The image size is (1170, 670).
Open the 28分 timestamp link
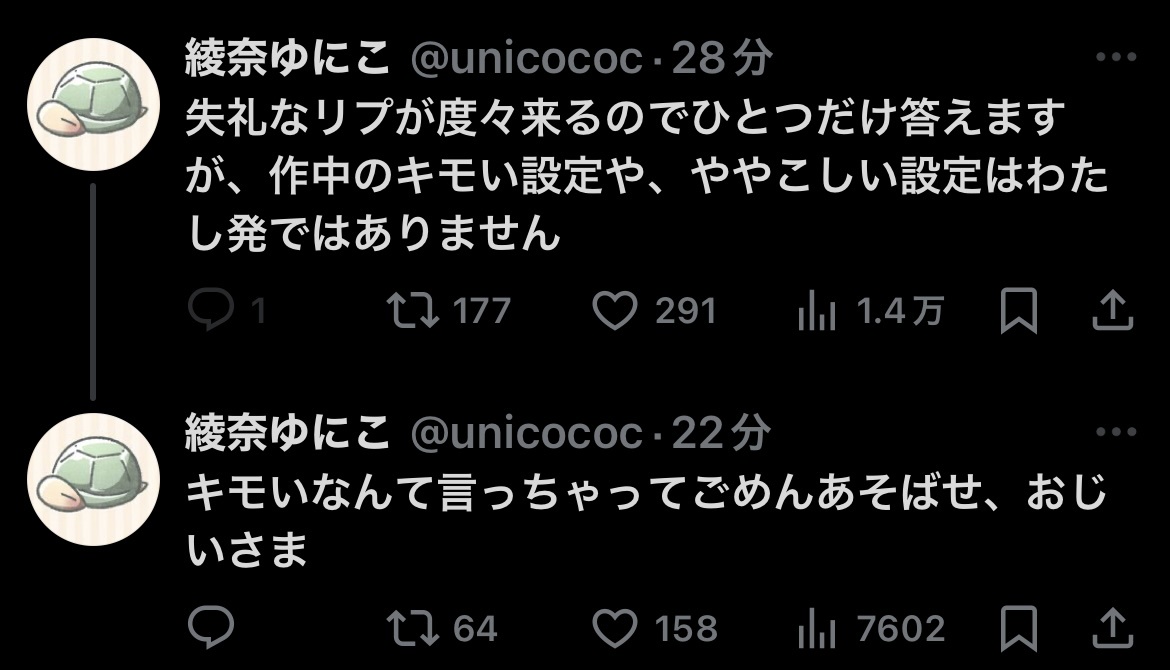click(x=722, y=58)
